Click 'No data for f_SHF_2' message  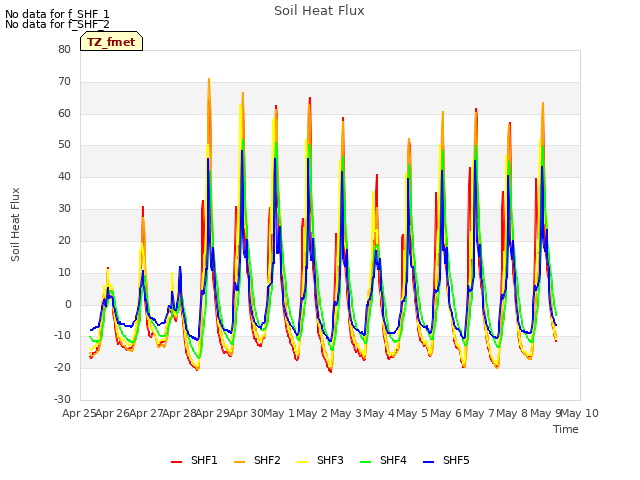57,24
